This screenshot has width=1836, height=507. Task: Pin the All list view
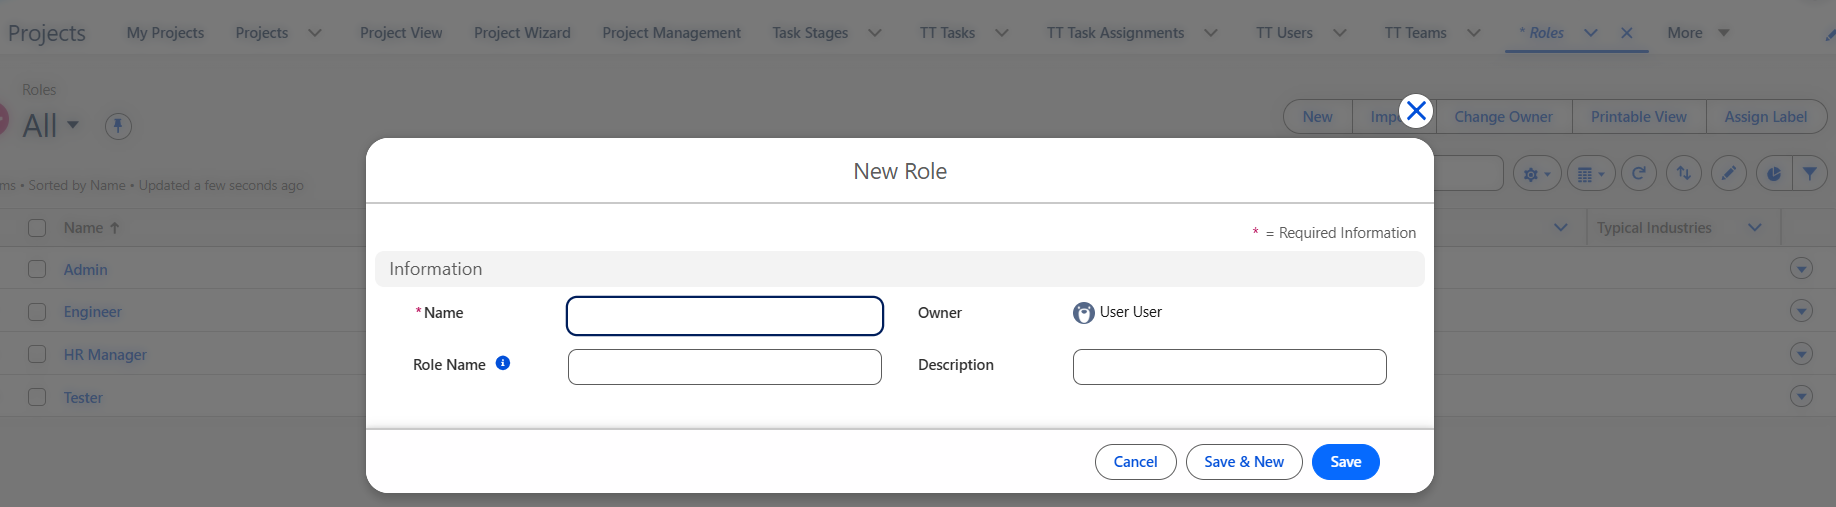[118, 126]
